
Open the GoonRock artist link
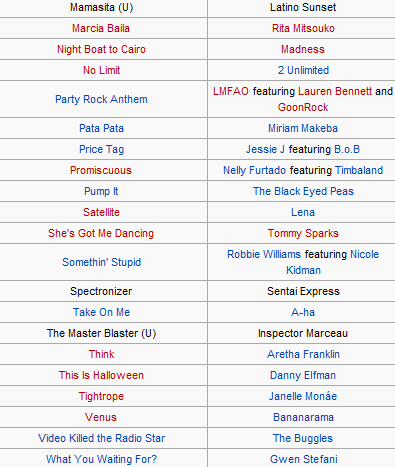(x=303, y=107)
